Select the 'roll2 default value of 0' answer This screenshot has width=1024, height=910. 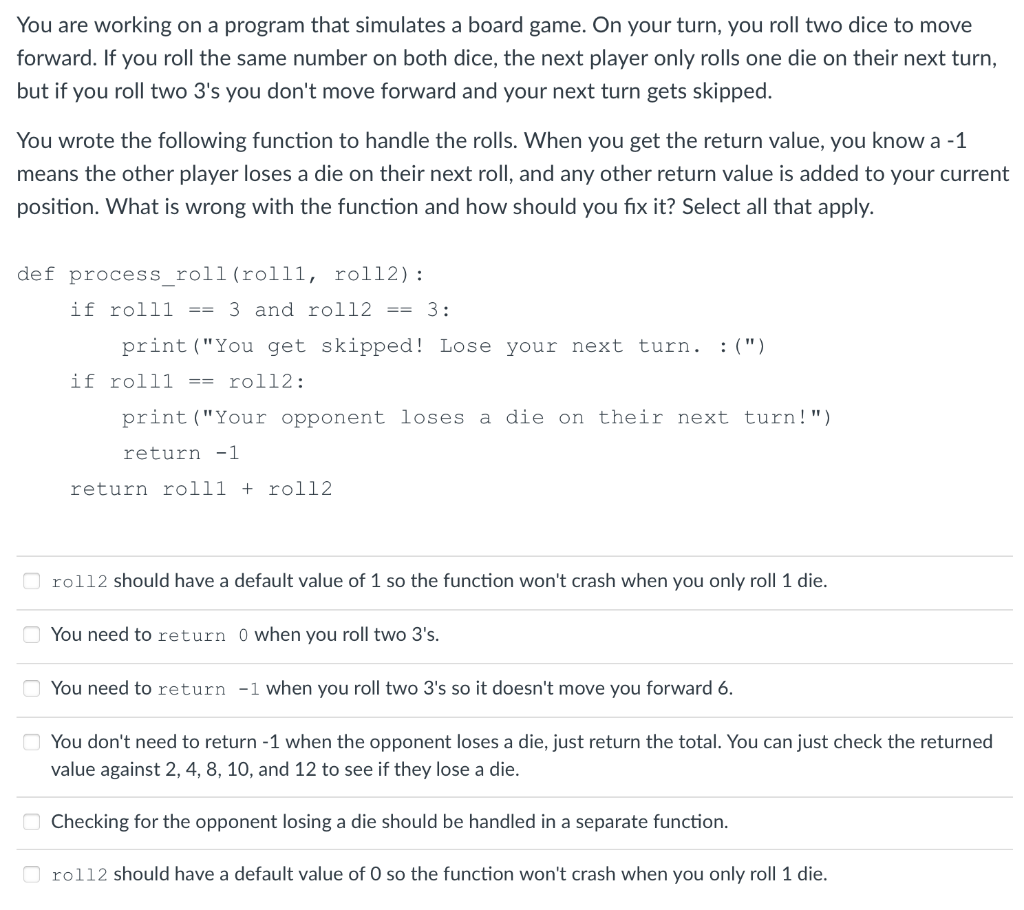pyautogui.click(x=31, y=874)
